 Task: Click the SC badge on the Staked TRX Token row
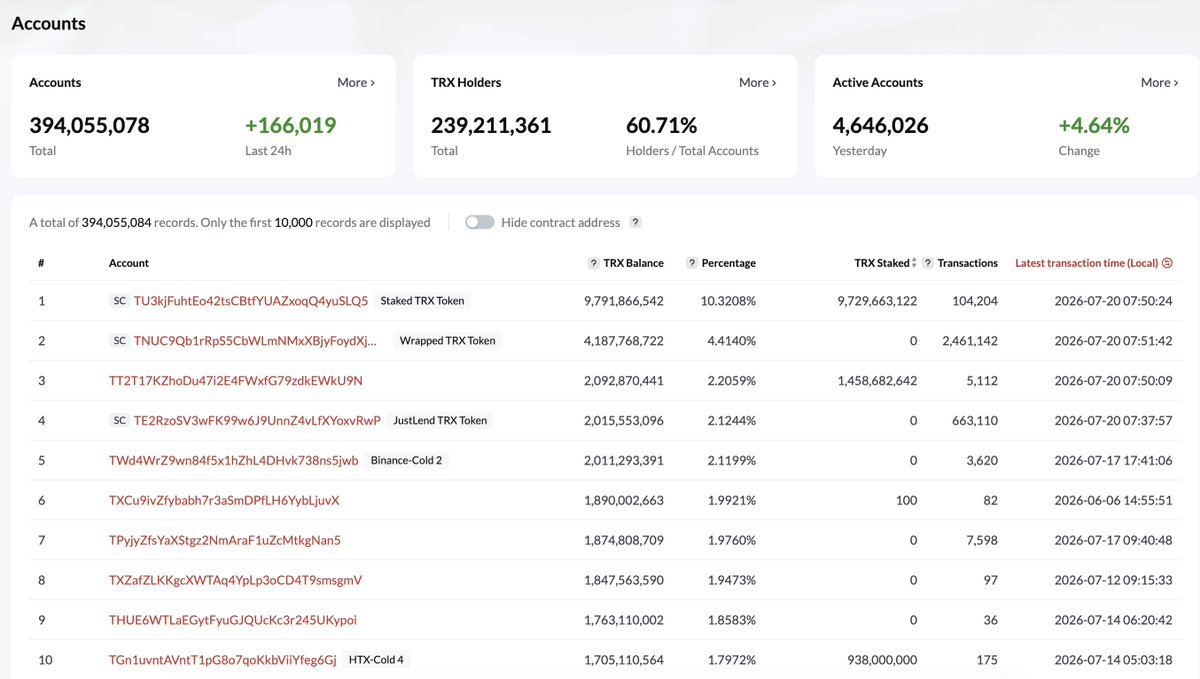coord(119,301)
